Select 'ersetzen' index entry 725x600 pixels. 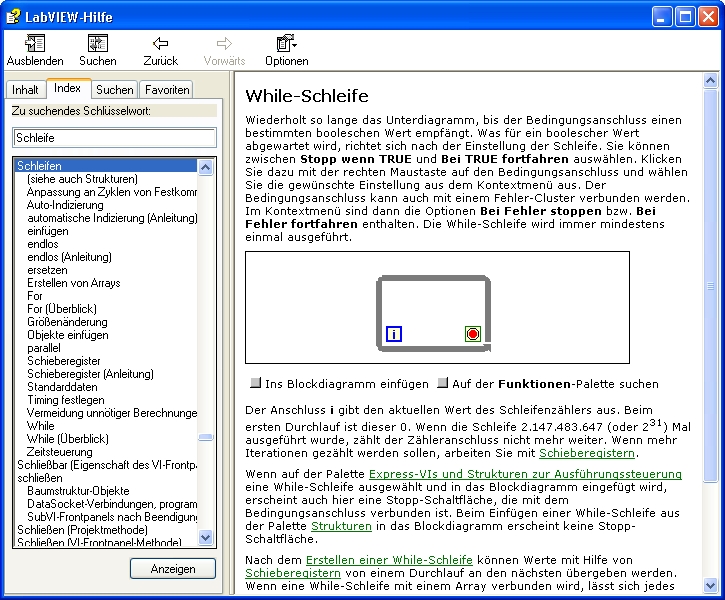click(47, 270)
